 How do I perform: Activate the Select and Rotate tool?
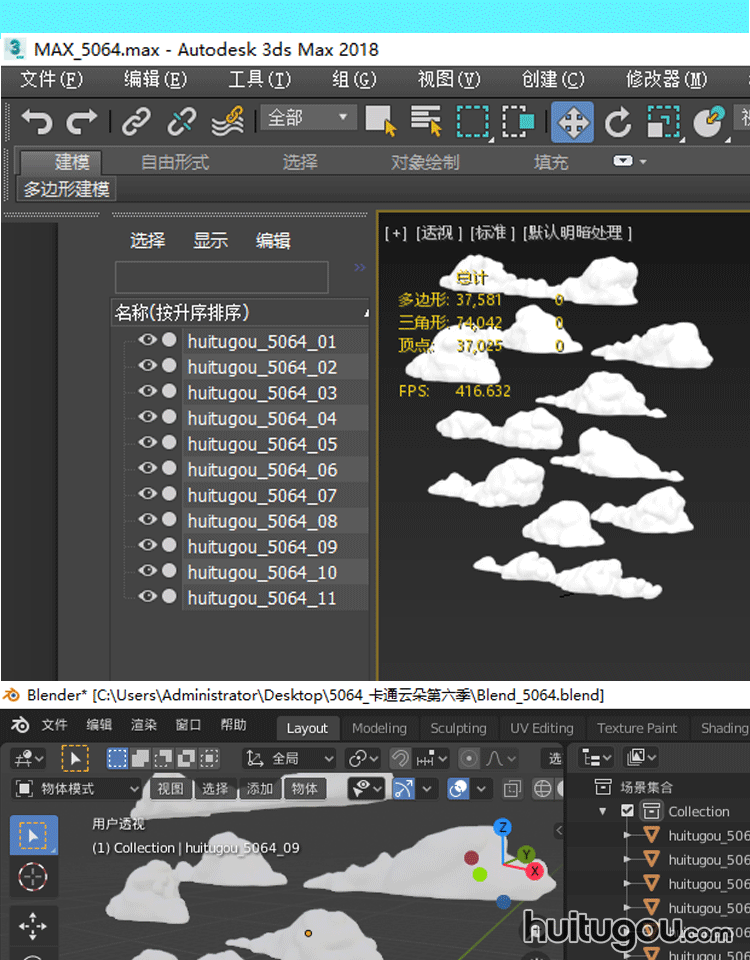click(618, 122)
